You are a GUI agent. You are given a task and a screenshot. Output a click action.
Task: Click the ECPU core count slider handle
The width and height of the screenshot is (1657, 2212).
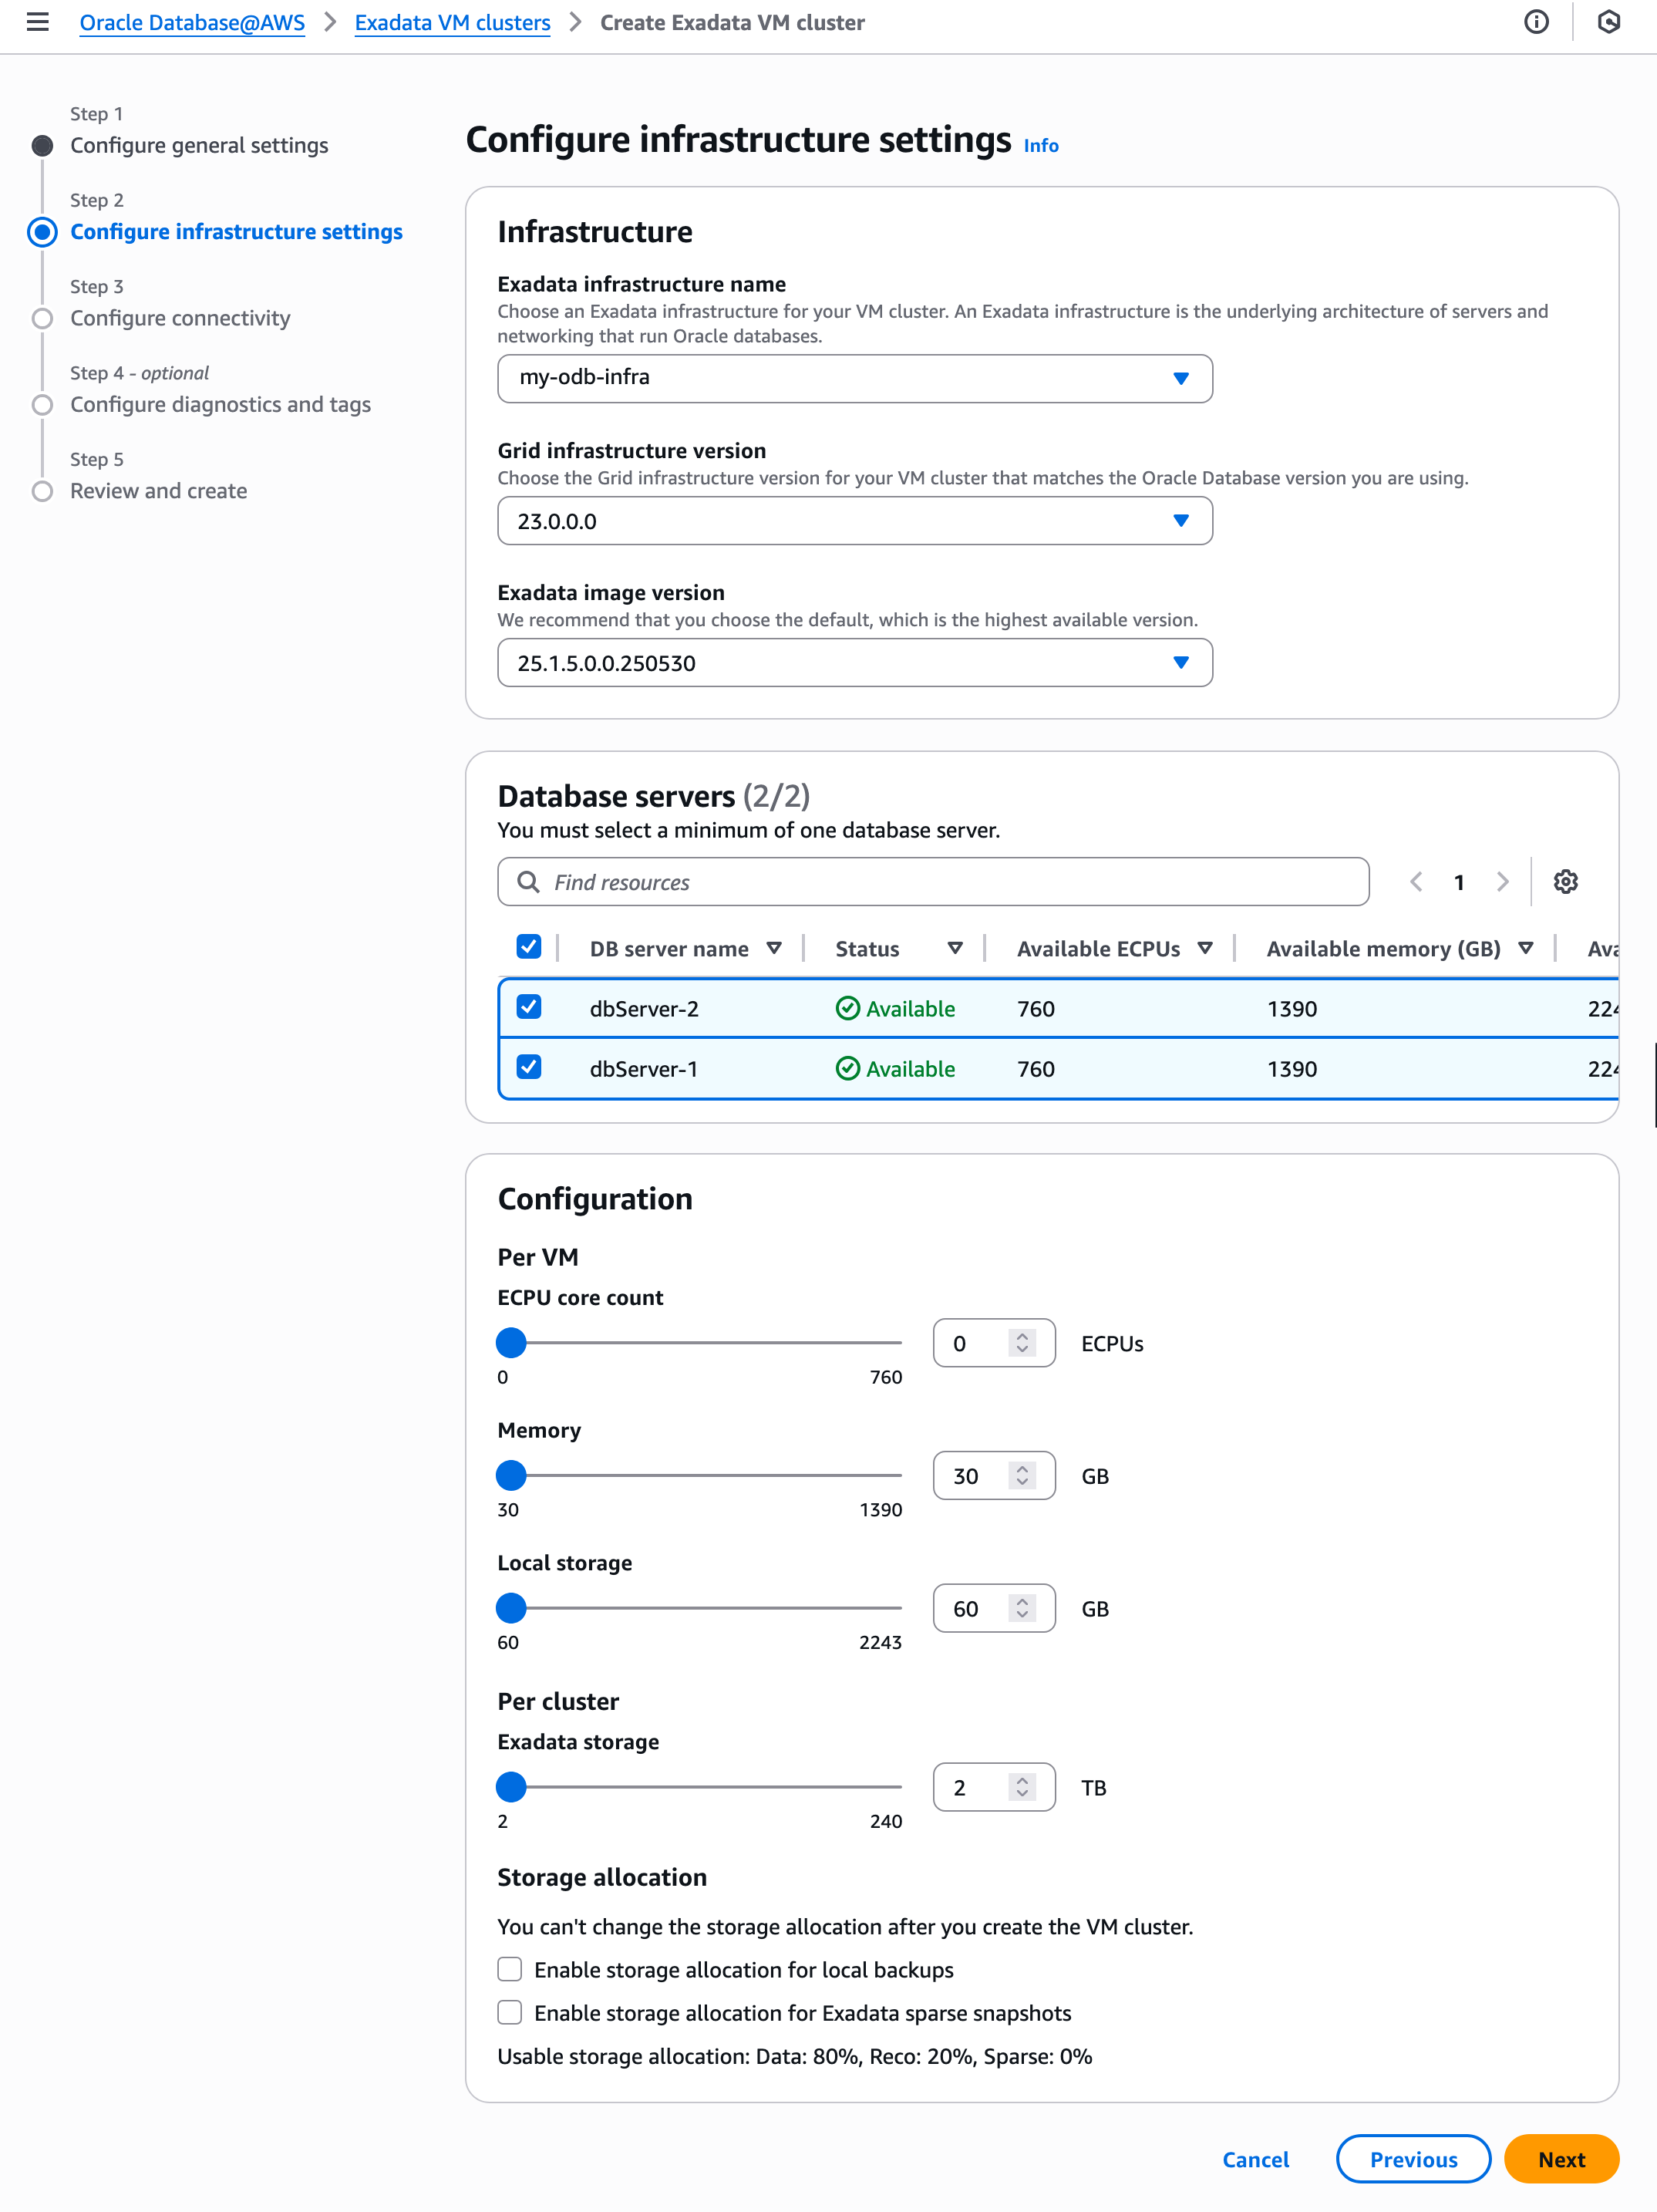[x=511, y=1343]
